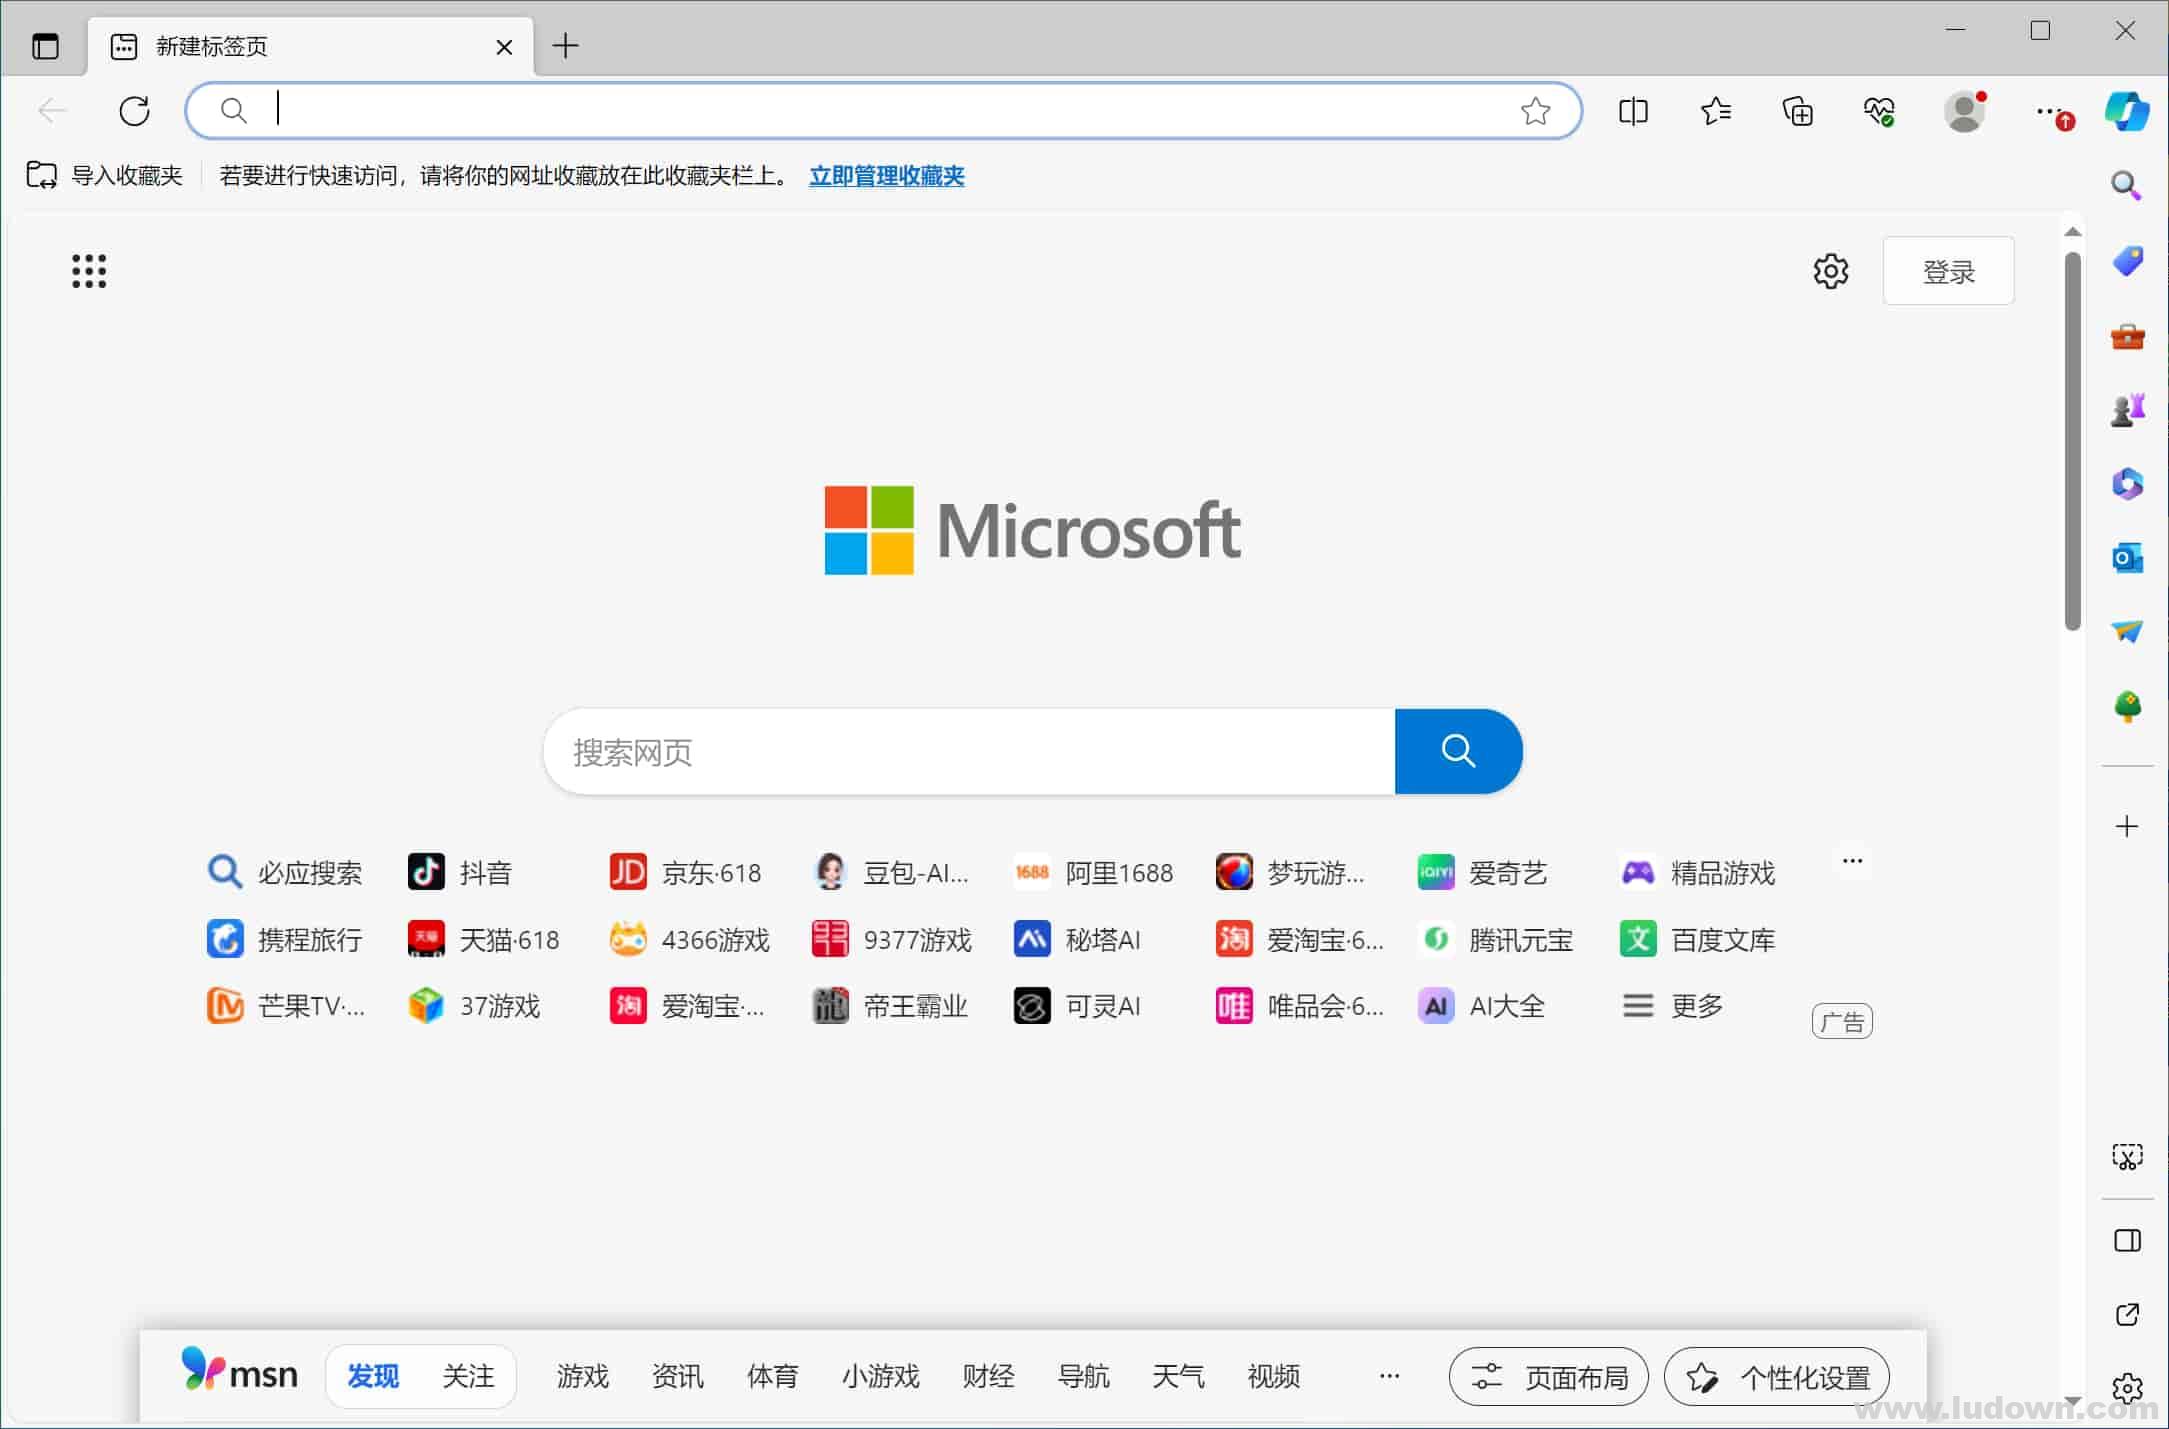Open Microsoft 365 sidebar icon
The width and height of the screenshot is (2169, 1429).
2127,484
